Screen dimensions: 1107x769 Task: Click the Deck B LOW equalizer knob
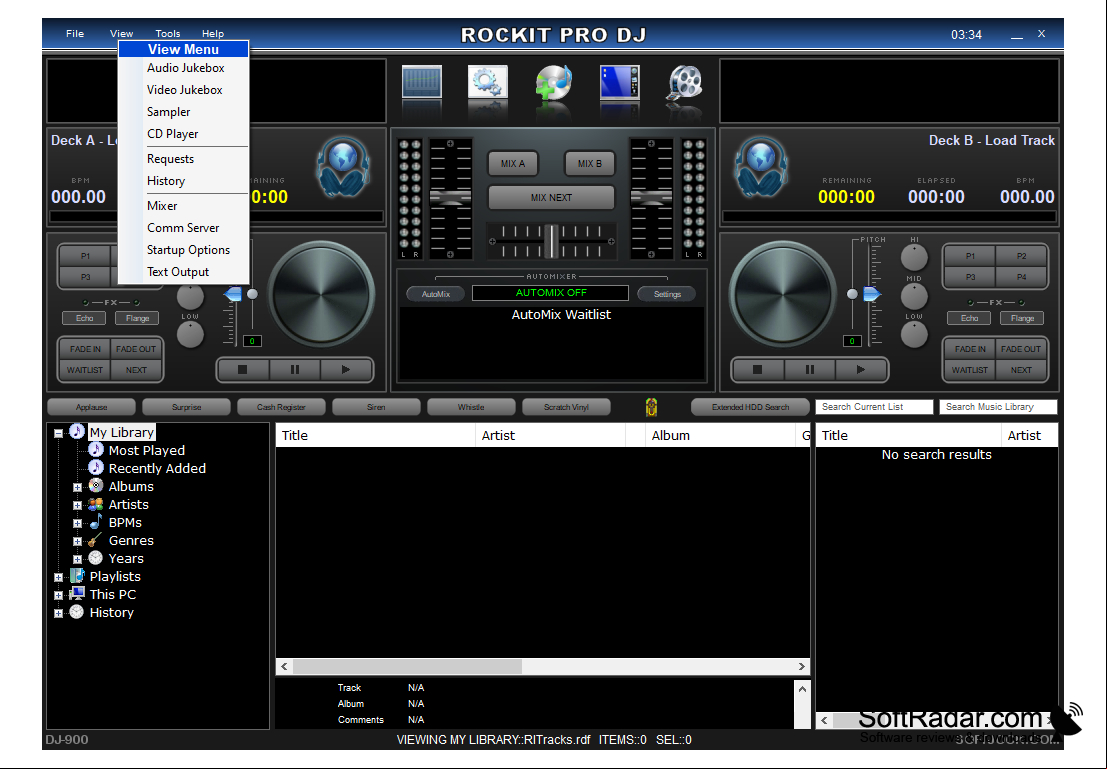pyautogui.click(x=914, y=334)
